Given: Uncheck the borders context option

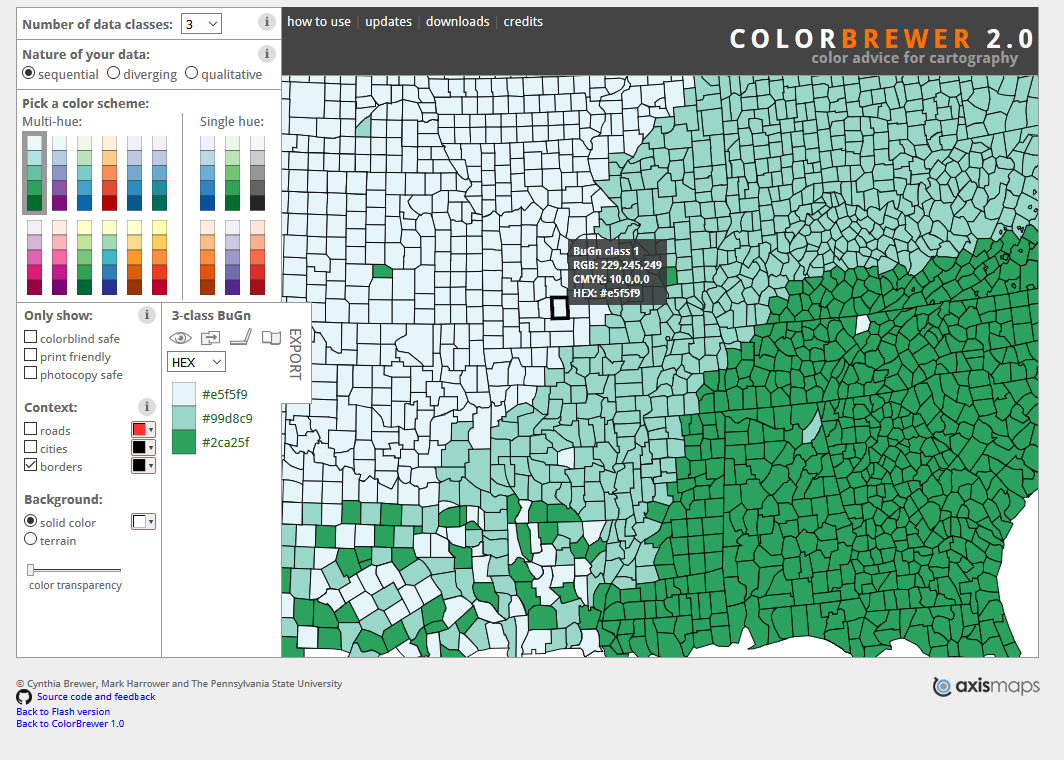Looking at the screenshot, I should coord(30,466).
